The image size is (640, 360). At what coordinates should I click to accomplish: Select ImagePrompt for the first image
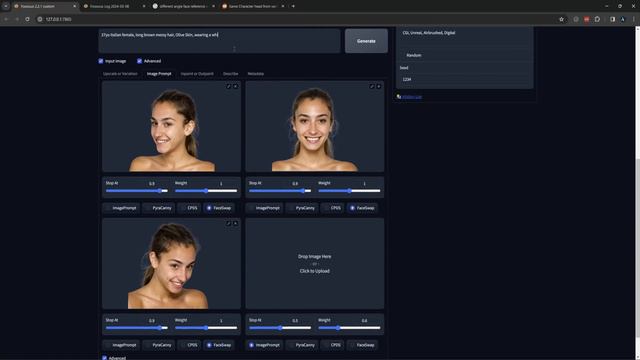pyautogui.click(x=121, y=208)
